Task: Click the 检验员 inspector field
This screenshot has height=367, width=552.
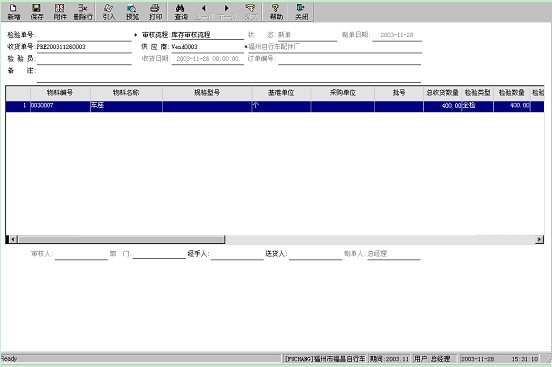Action: (84, 59)
